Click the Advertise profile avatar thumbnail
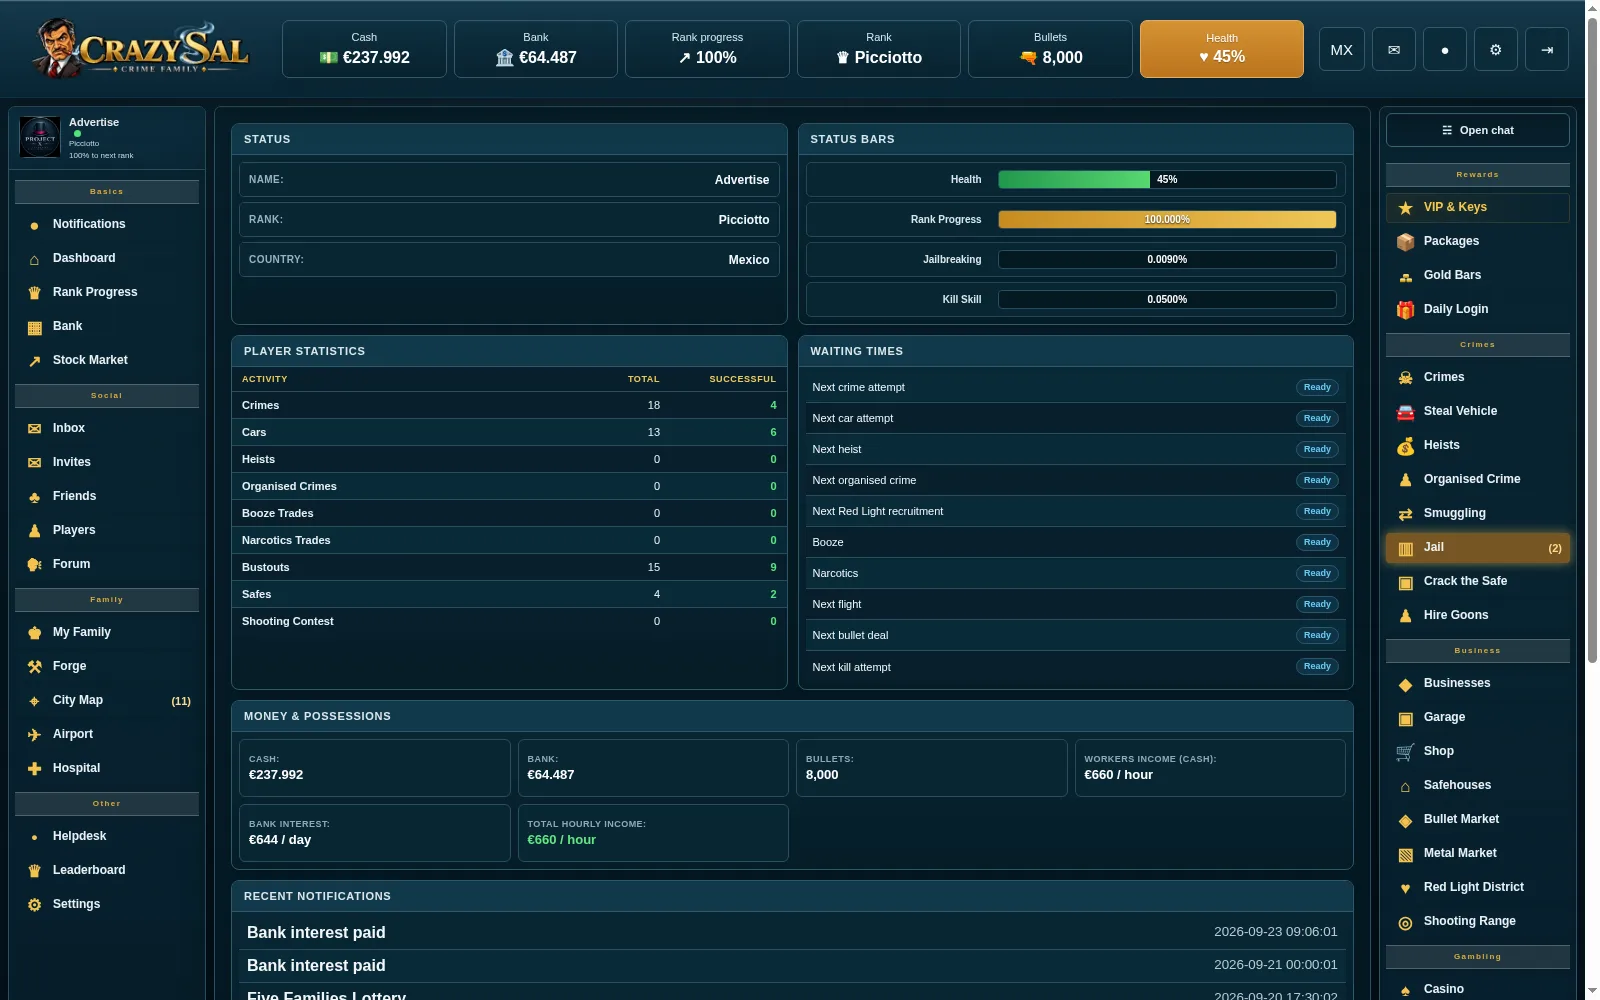This screenshot has width=1600, height=1000. click(40, 138)
